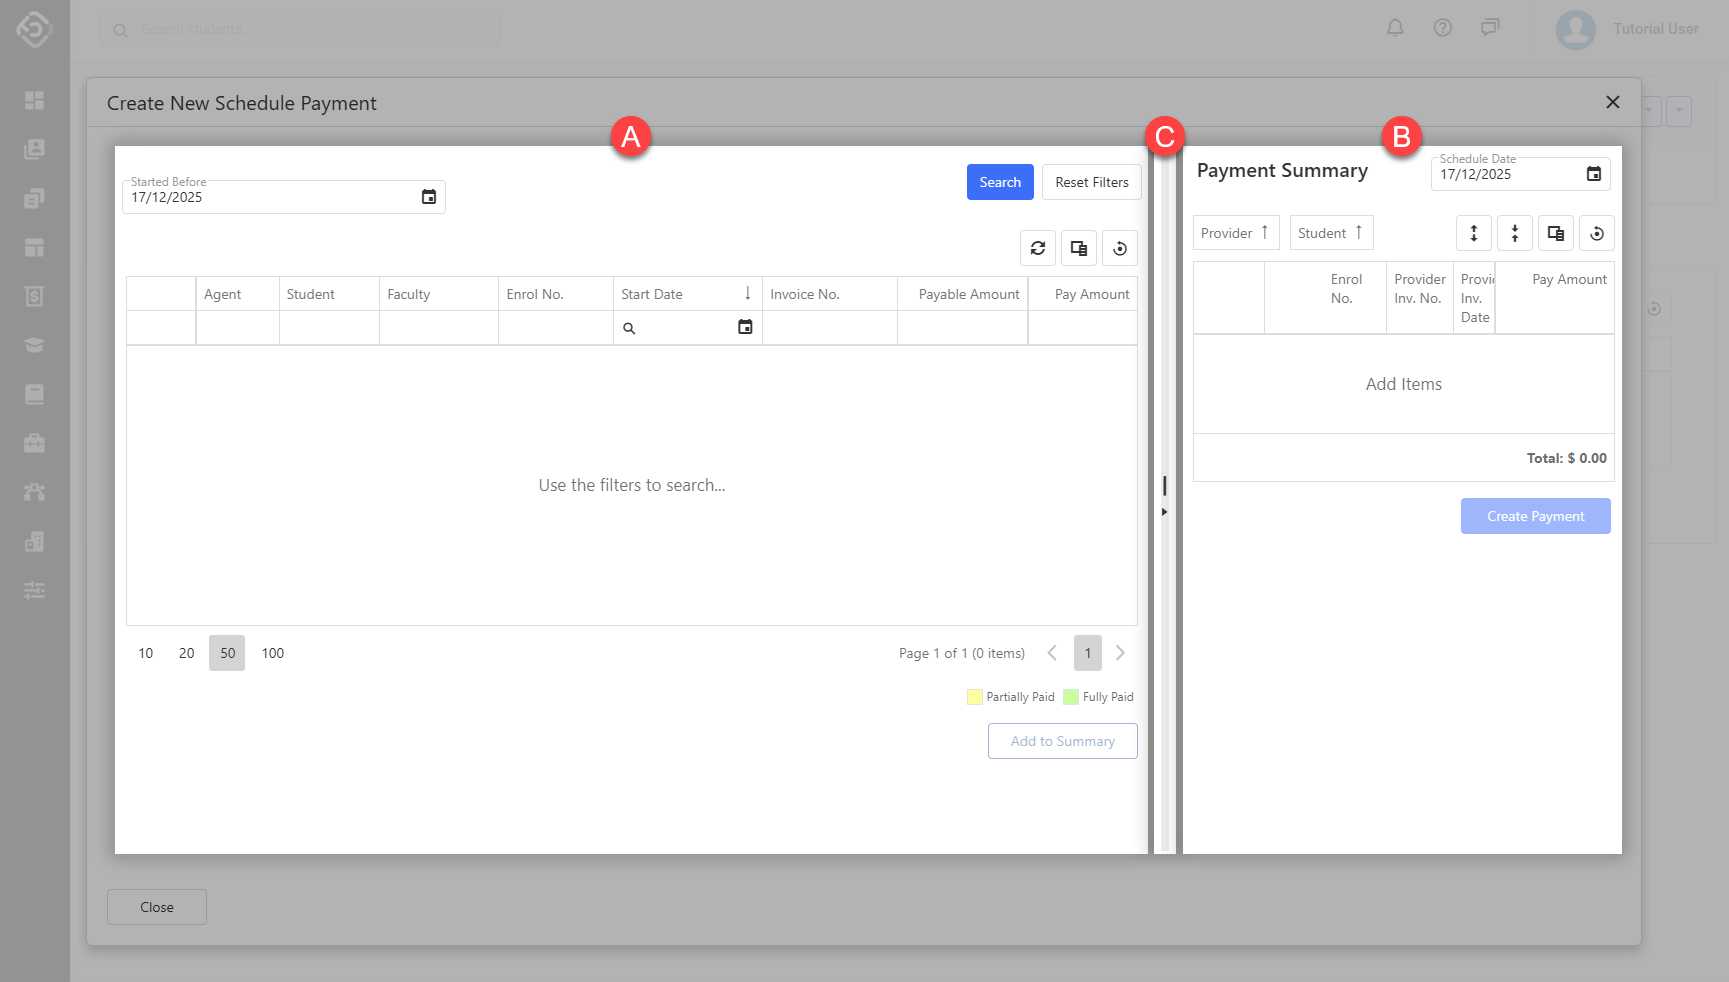Reset layout of the search results grid
Image resolution: width=1729 pixels, height=982 pixels.
pos(1119,248)
